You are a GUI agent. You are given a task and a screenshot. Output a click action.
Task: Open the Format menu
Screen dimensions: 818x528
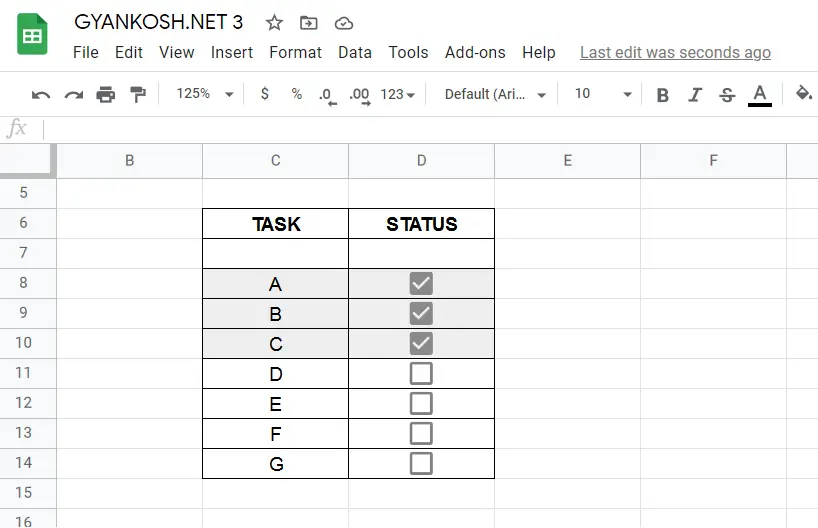[x=295, y=53]
